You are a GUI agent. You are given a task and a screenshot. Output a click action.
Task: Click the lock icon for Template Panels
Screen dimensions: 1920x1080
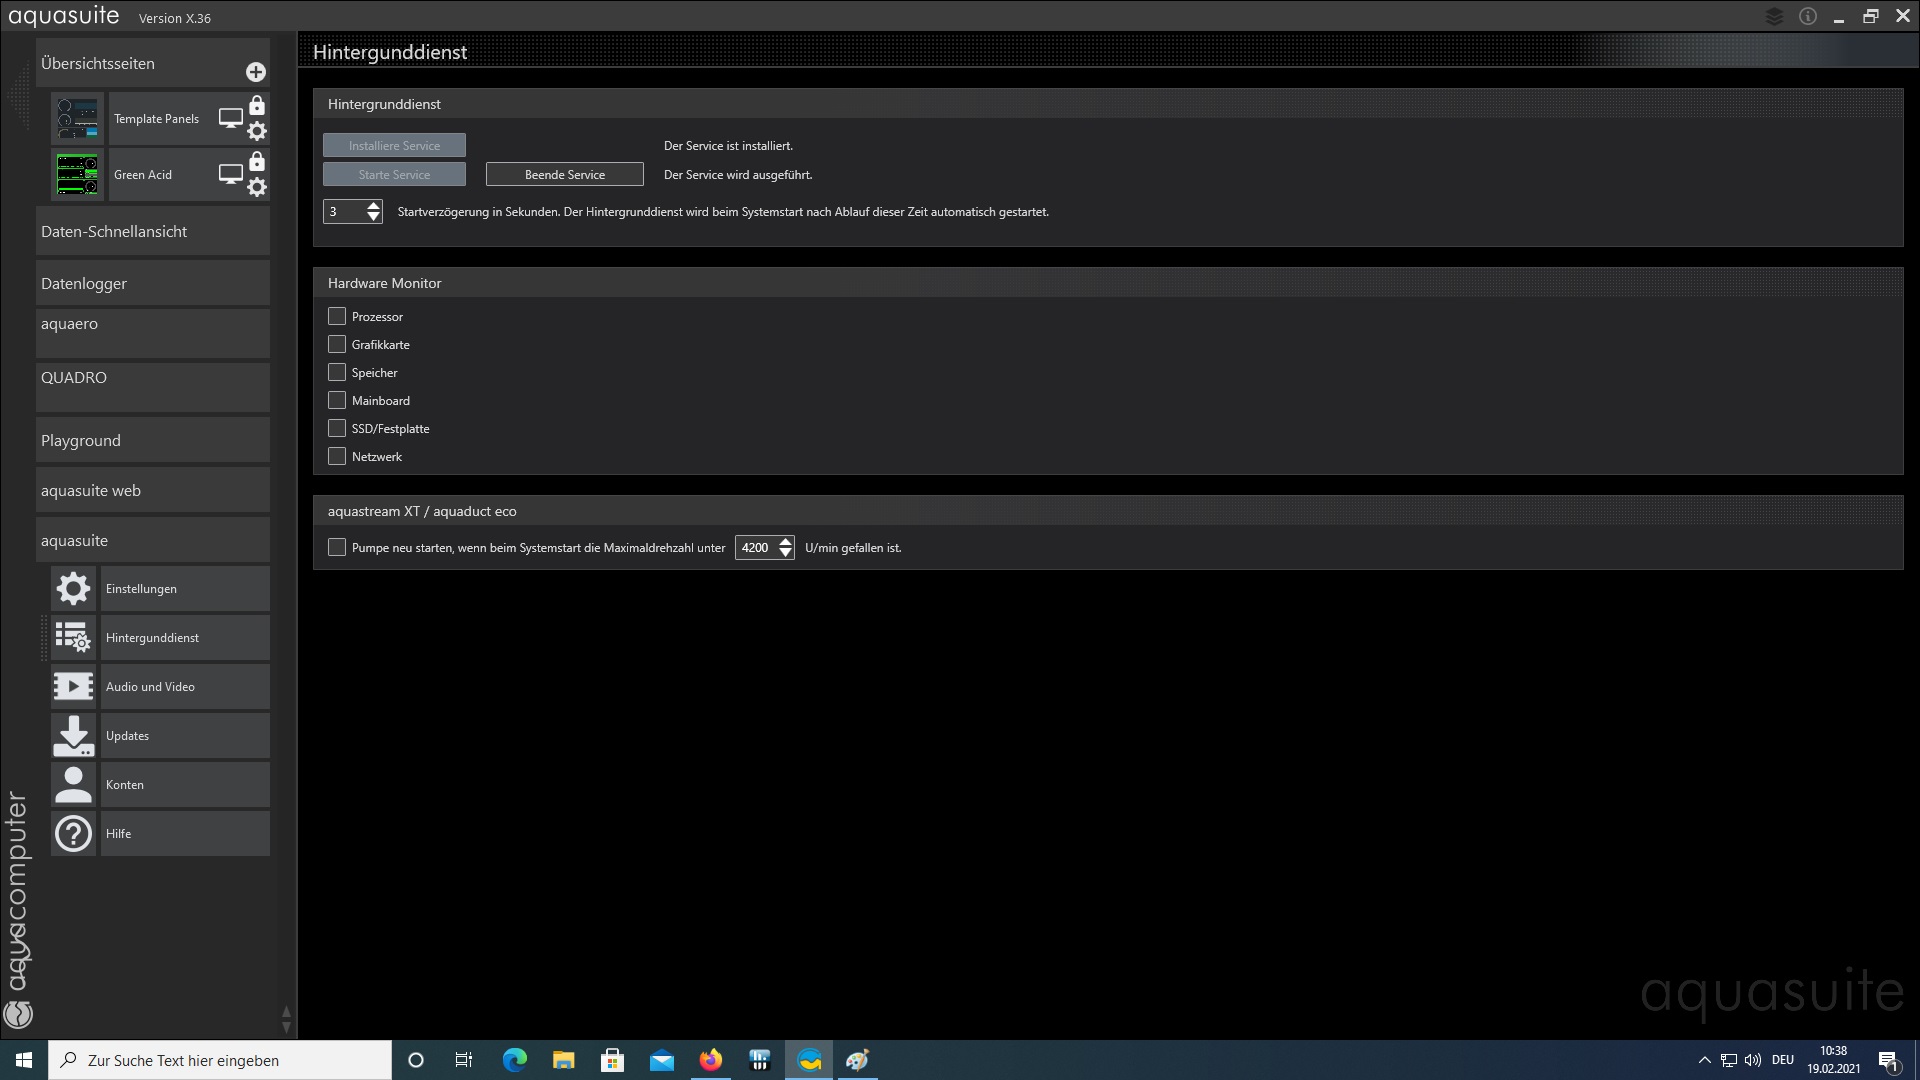click(x=257, y=106)
